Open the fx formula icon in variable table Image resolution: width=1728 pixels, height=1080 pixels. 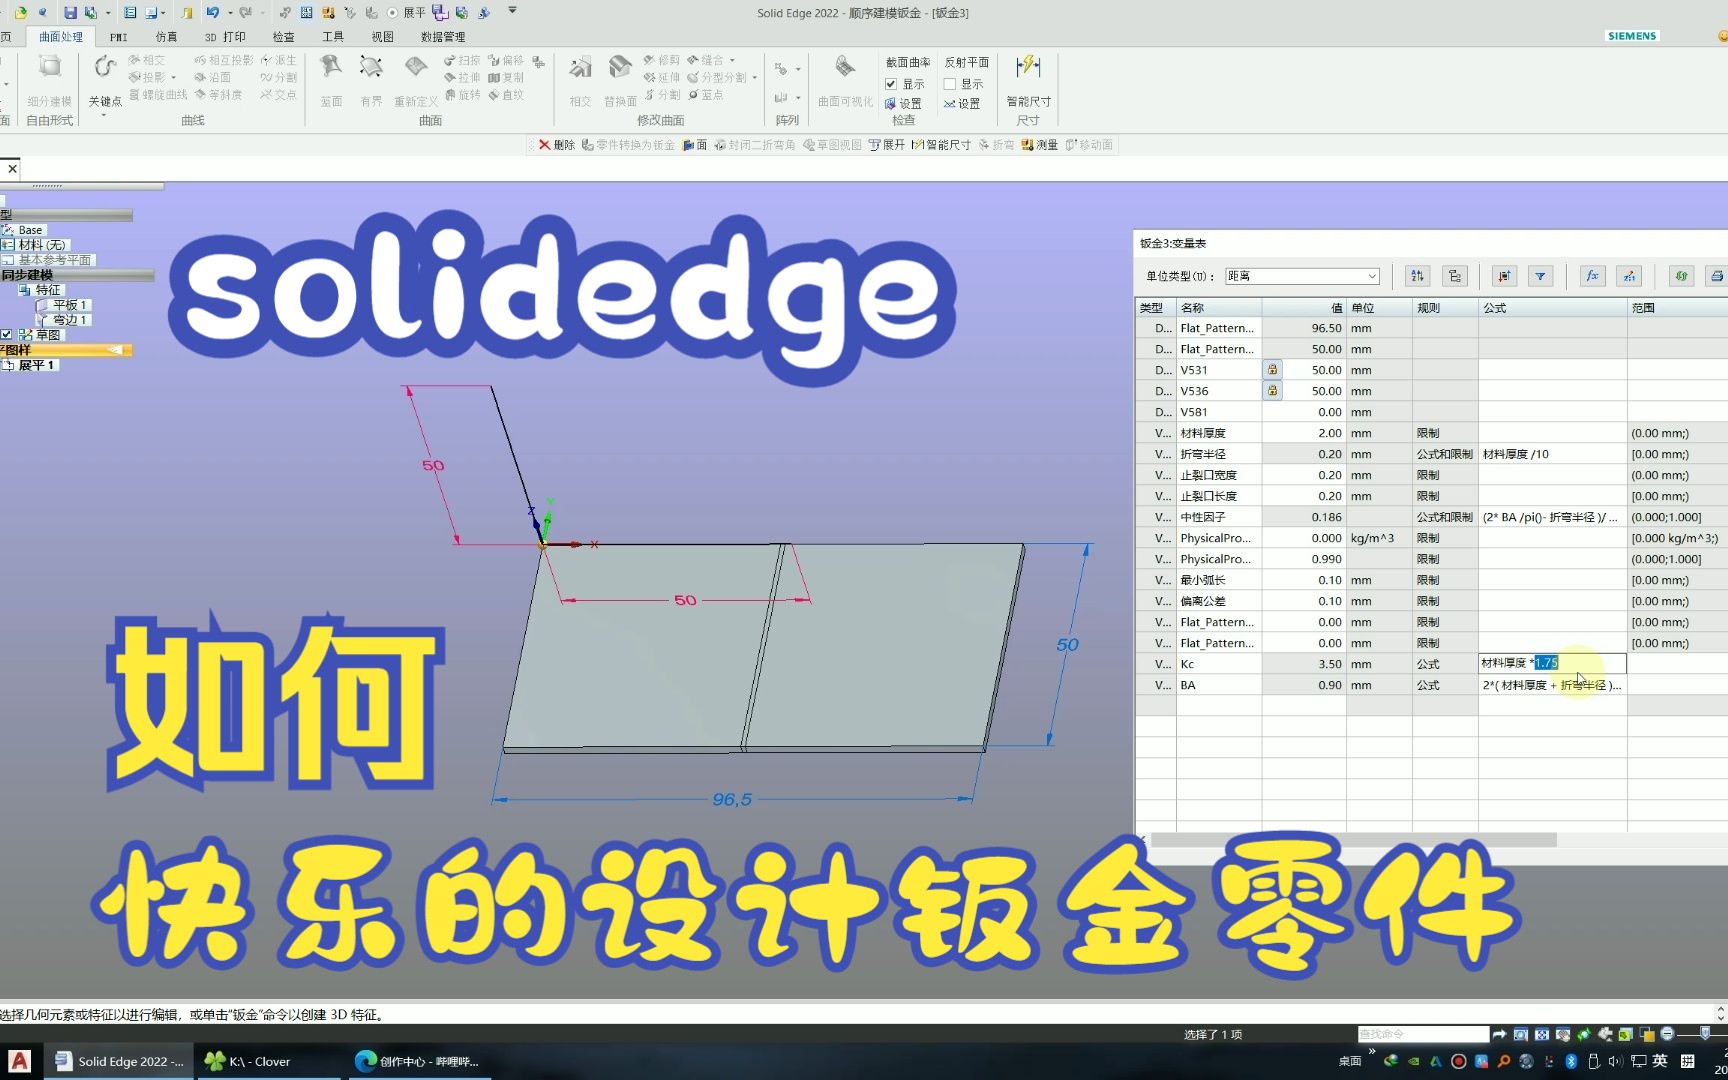(x=1592, y=276)
